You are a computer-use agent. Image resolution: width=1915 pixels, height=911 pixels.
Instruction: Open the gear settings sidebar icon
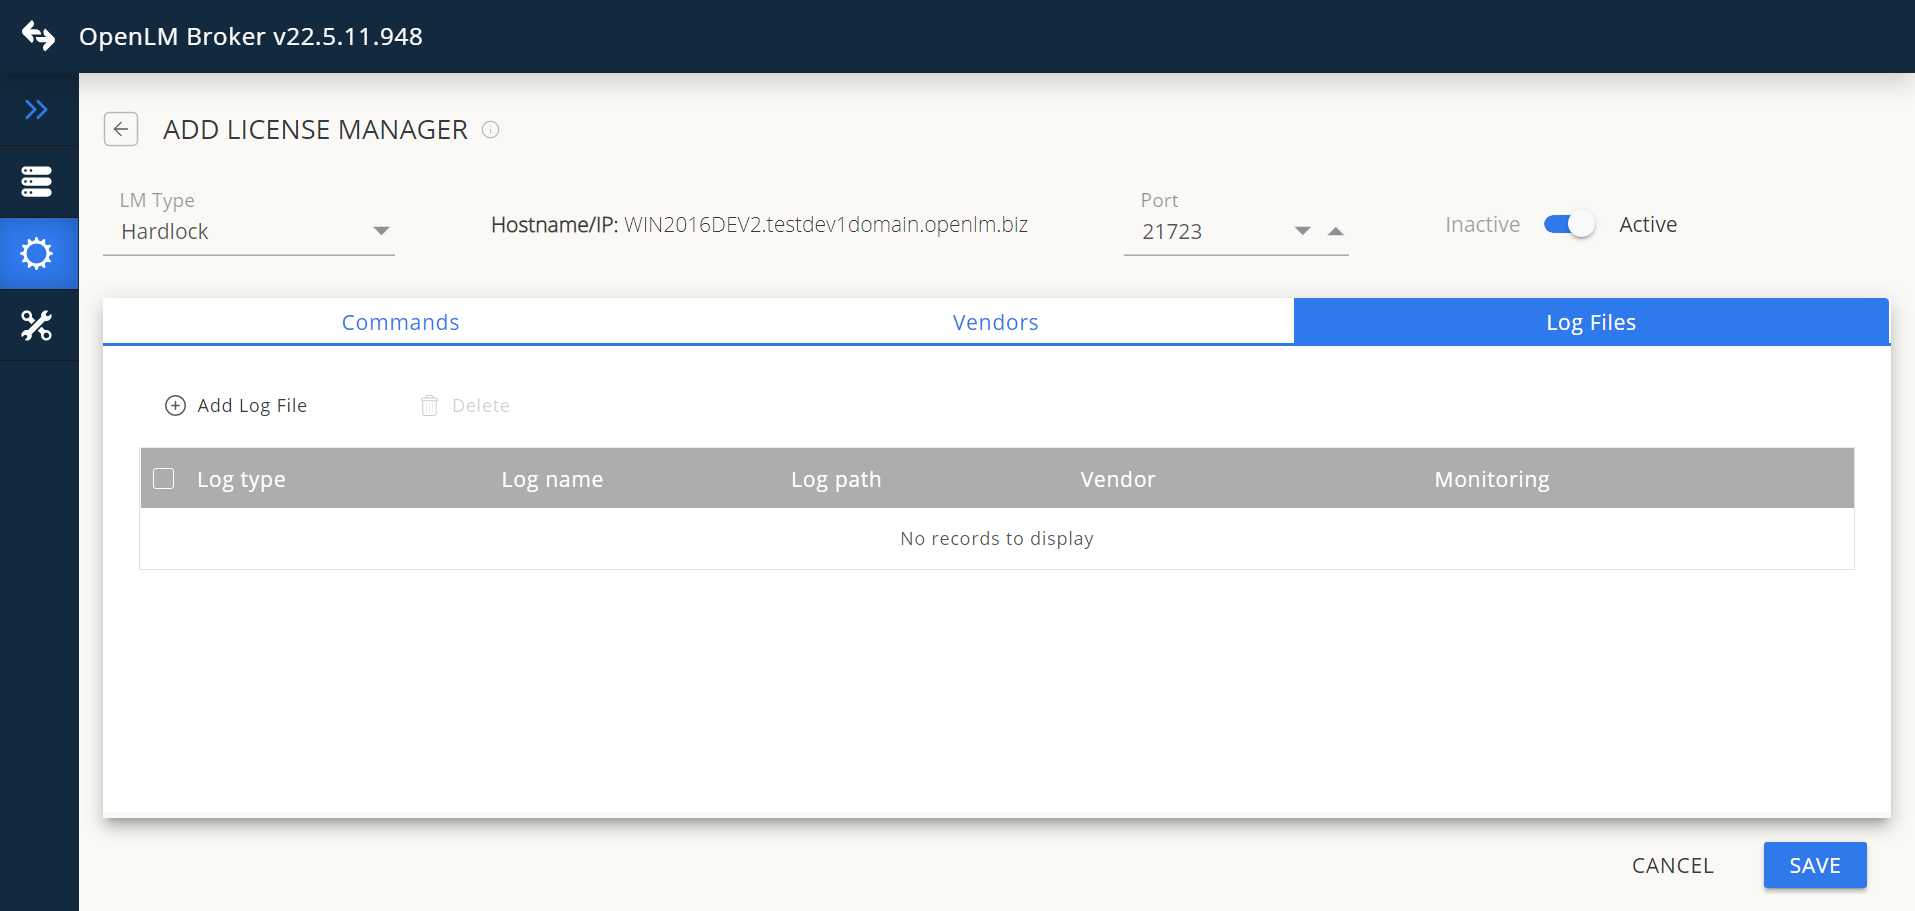(x=37, y=254)
